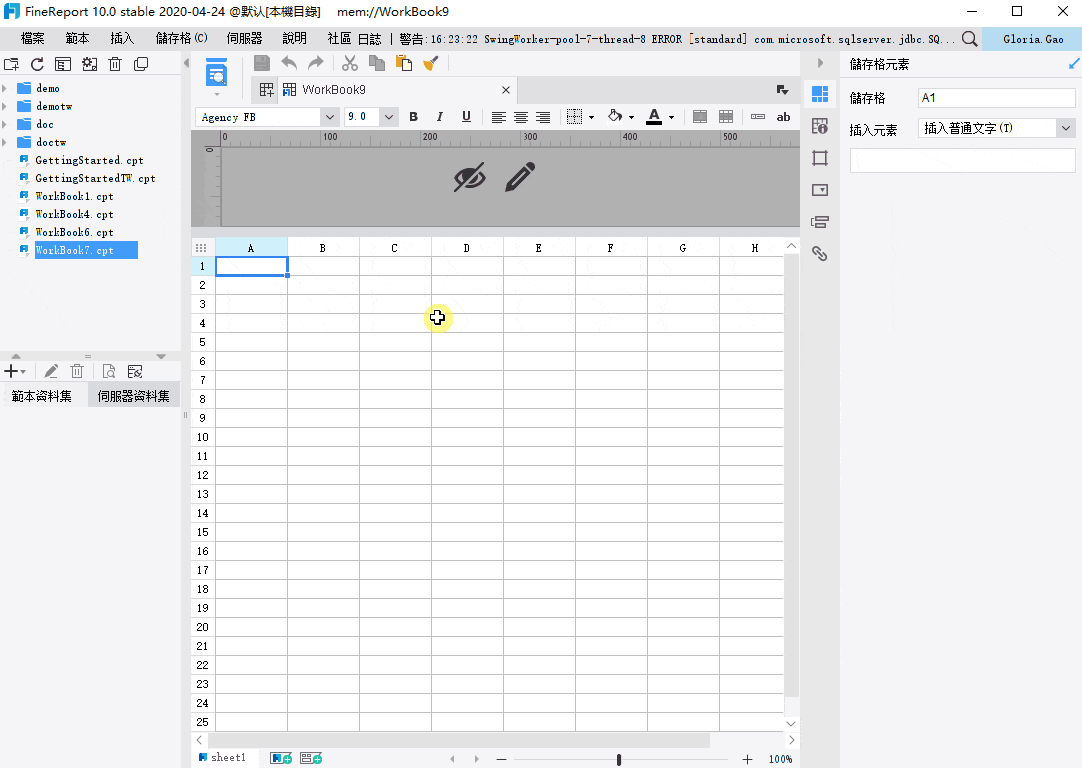
Task: Open the 檔案 menu
Action: (x=32, y=39)
